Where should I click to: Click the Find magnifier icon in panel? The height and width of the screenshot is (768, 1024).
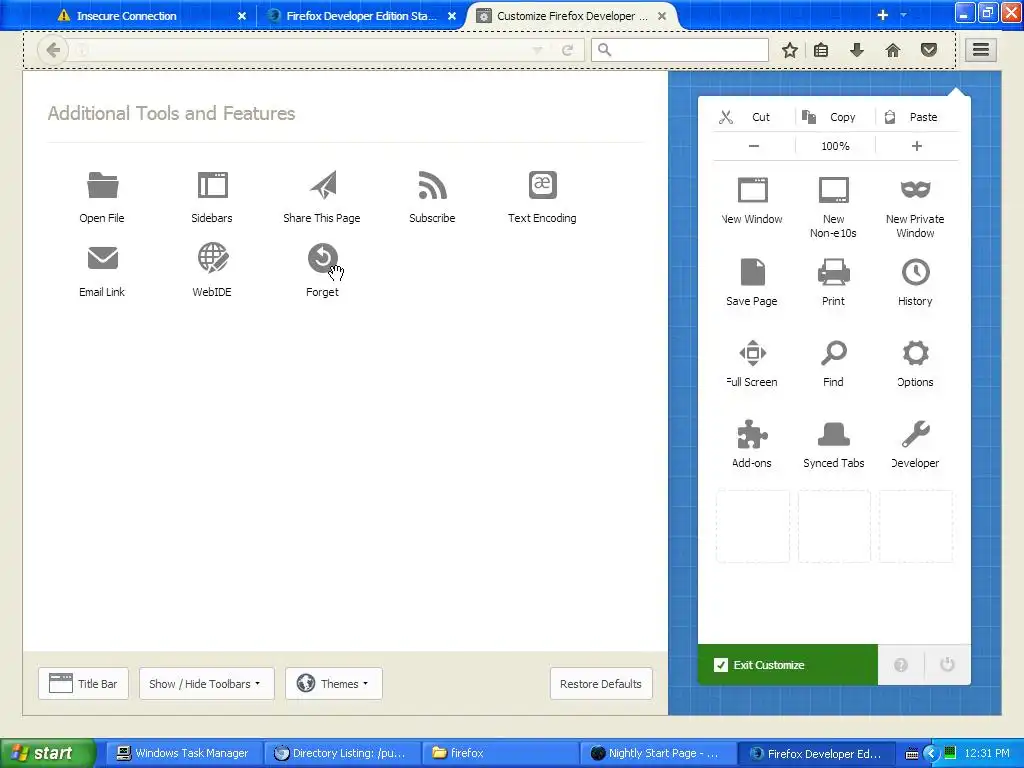click(834, 353)
